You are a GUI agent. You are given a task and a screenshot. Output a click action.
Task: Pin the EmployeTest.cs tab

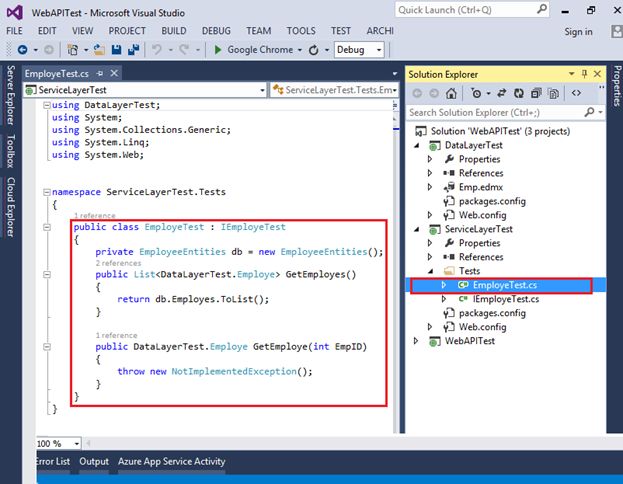(100, 74)
